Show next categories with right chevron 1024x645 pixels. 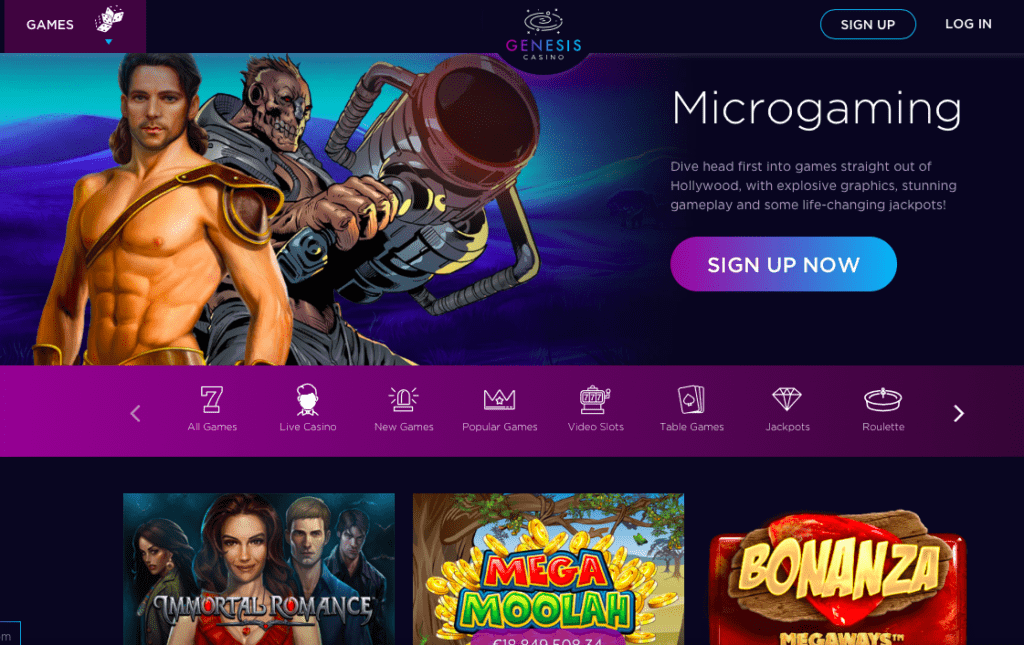958,413
